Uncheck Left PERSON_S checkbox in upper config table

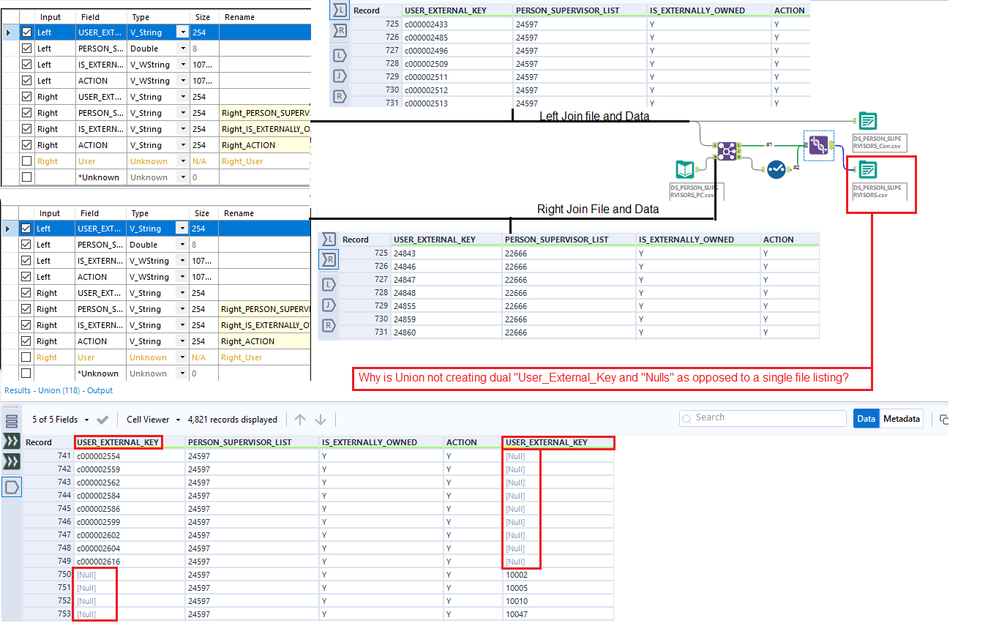[26, 48]
